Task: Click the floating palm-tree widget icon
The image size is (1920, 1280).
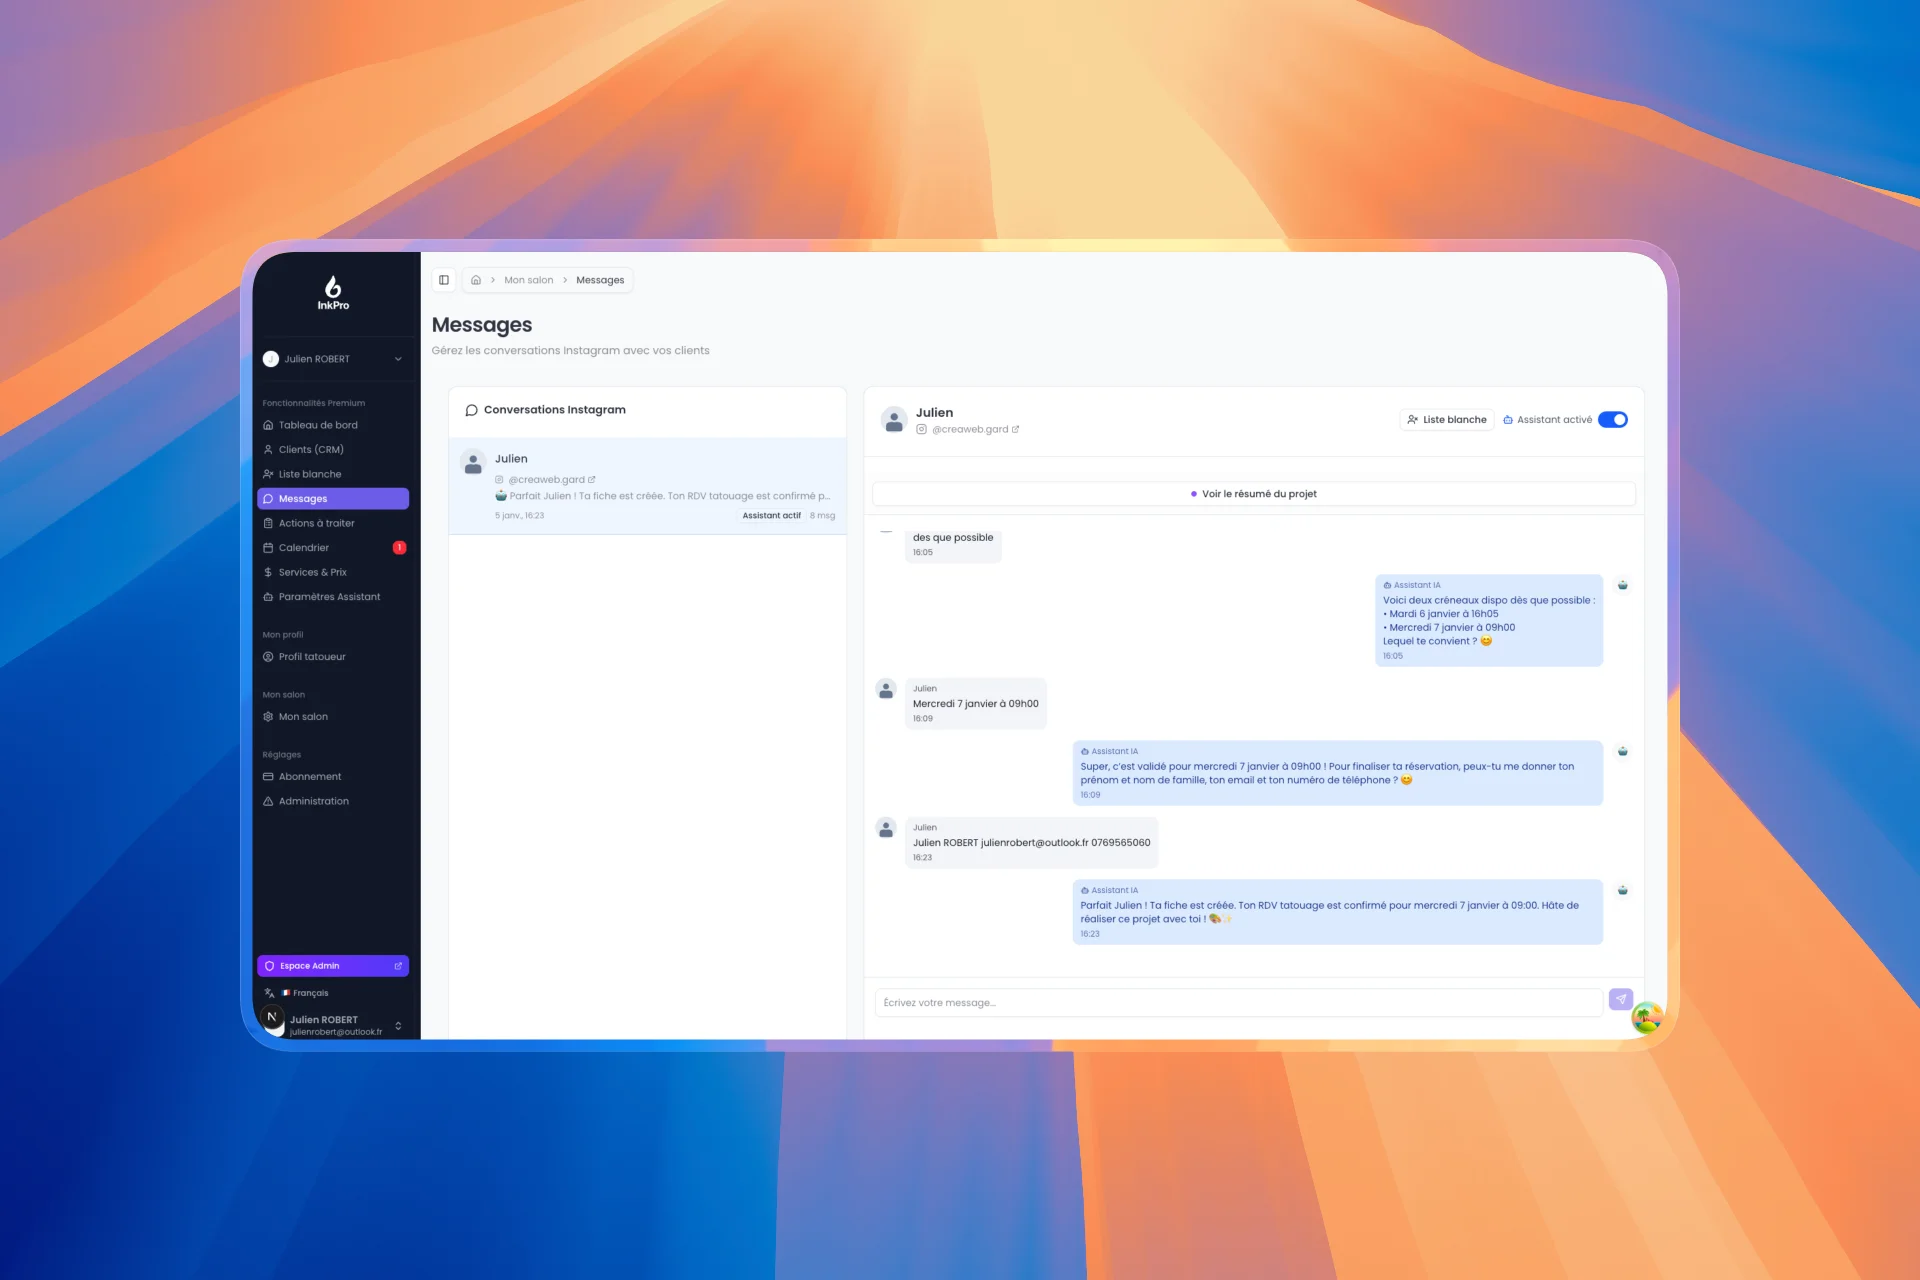Action: coord(1646,1018)
